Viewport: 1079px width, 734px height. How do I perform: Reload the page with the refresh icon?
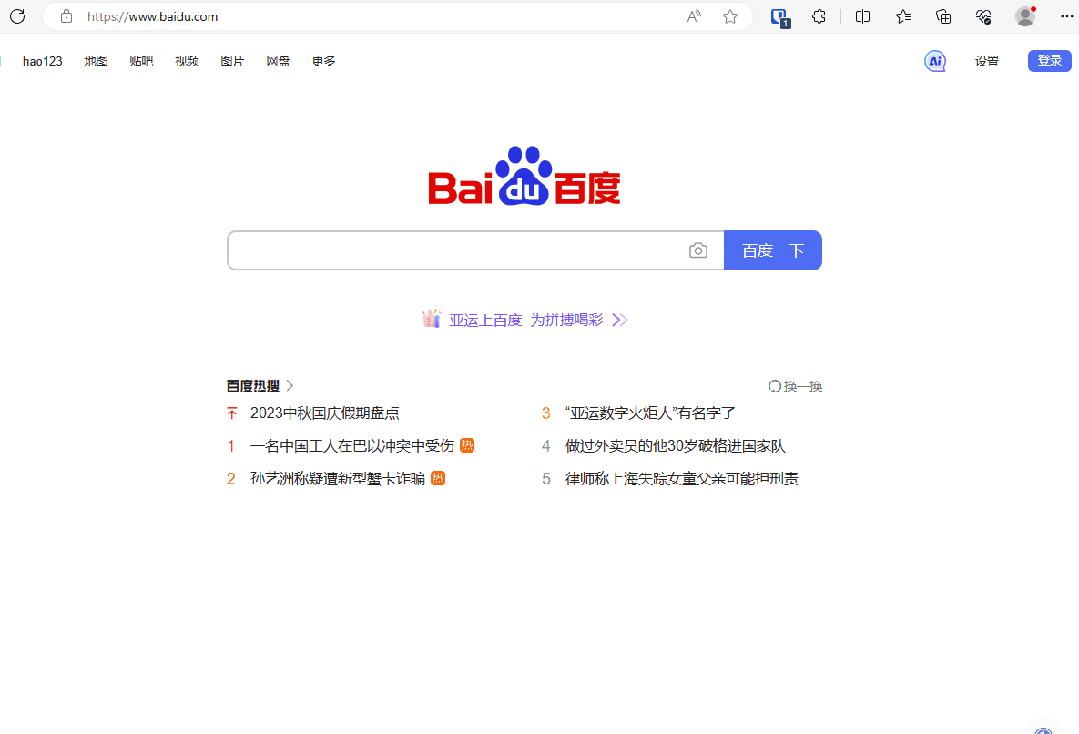pyautogui.click(x=17, y=16)
